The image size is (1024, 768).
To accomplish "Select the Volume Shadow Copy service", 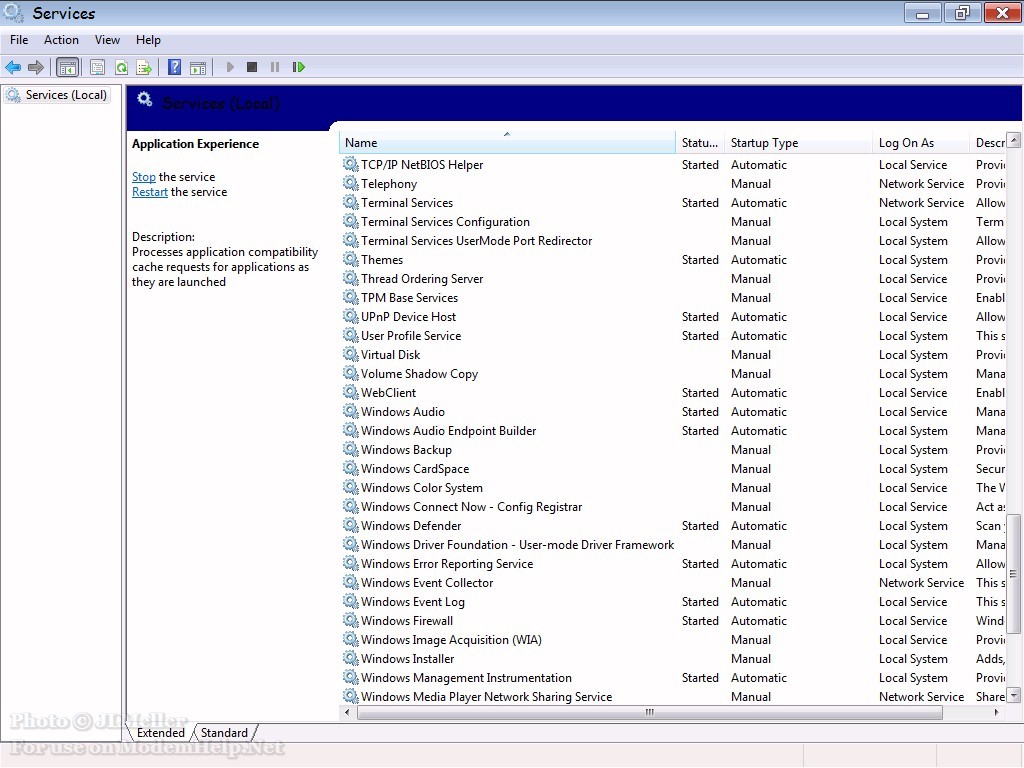I will pyautogui.click(x=673, y=374).
